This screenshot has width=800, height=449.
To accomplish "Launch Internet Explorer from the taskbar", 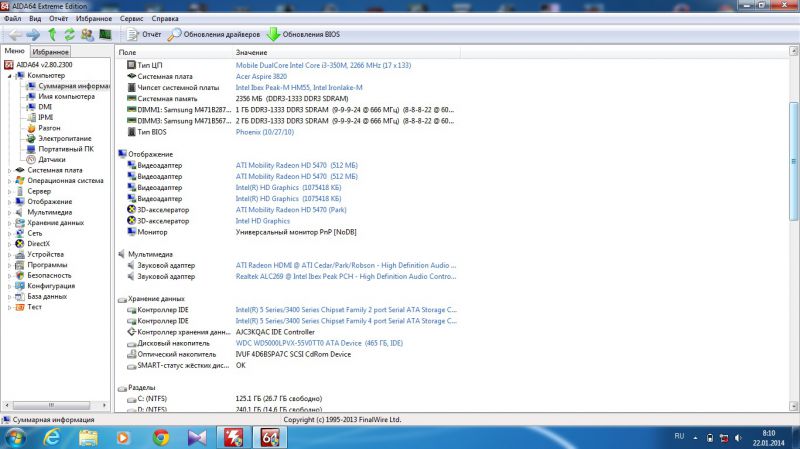I will tap(53, 438).
